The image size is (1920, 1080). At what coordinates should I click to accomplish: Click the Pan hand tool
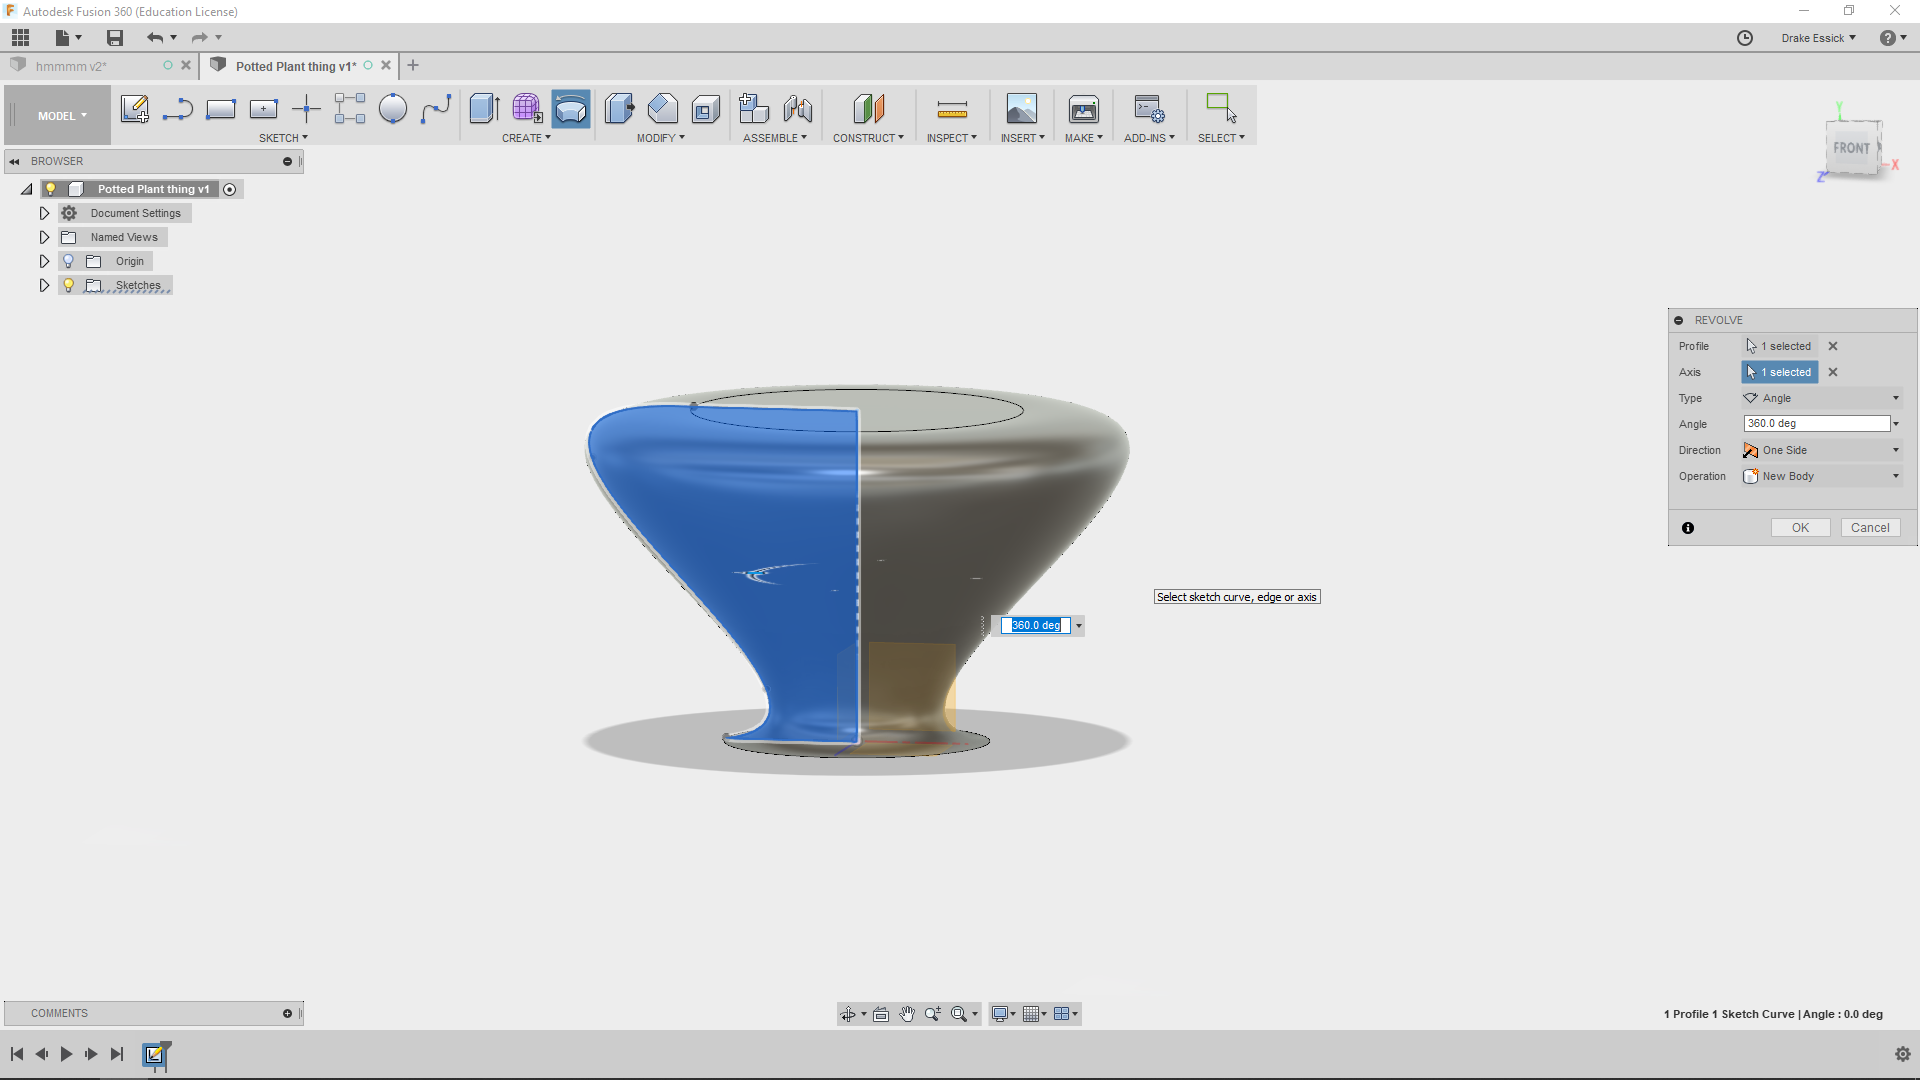[x=907, y=1014]
